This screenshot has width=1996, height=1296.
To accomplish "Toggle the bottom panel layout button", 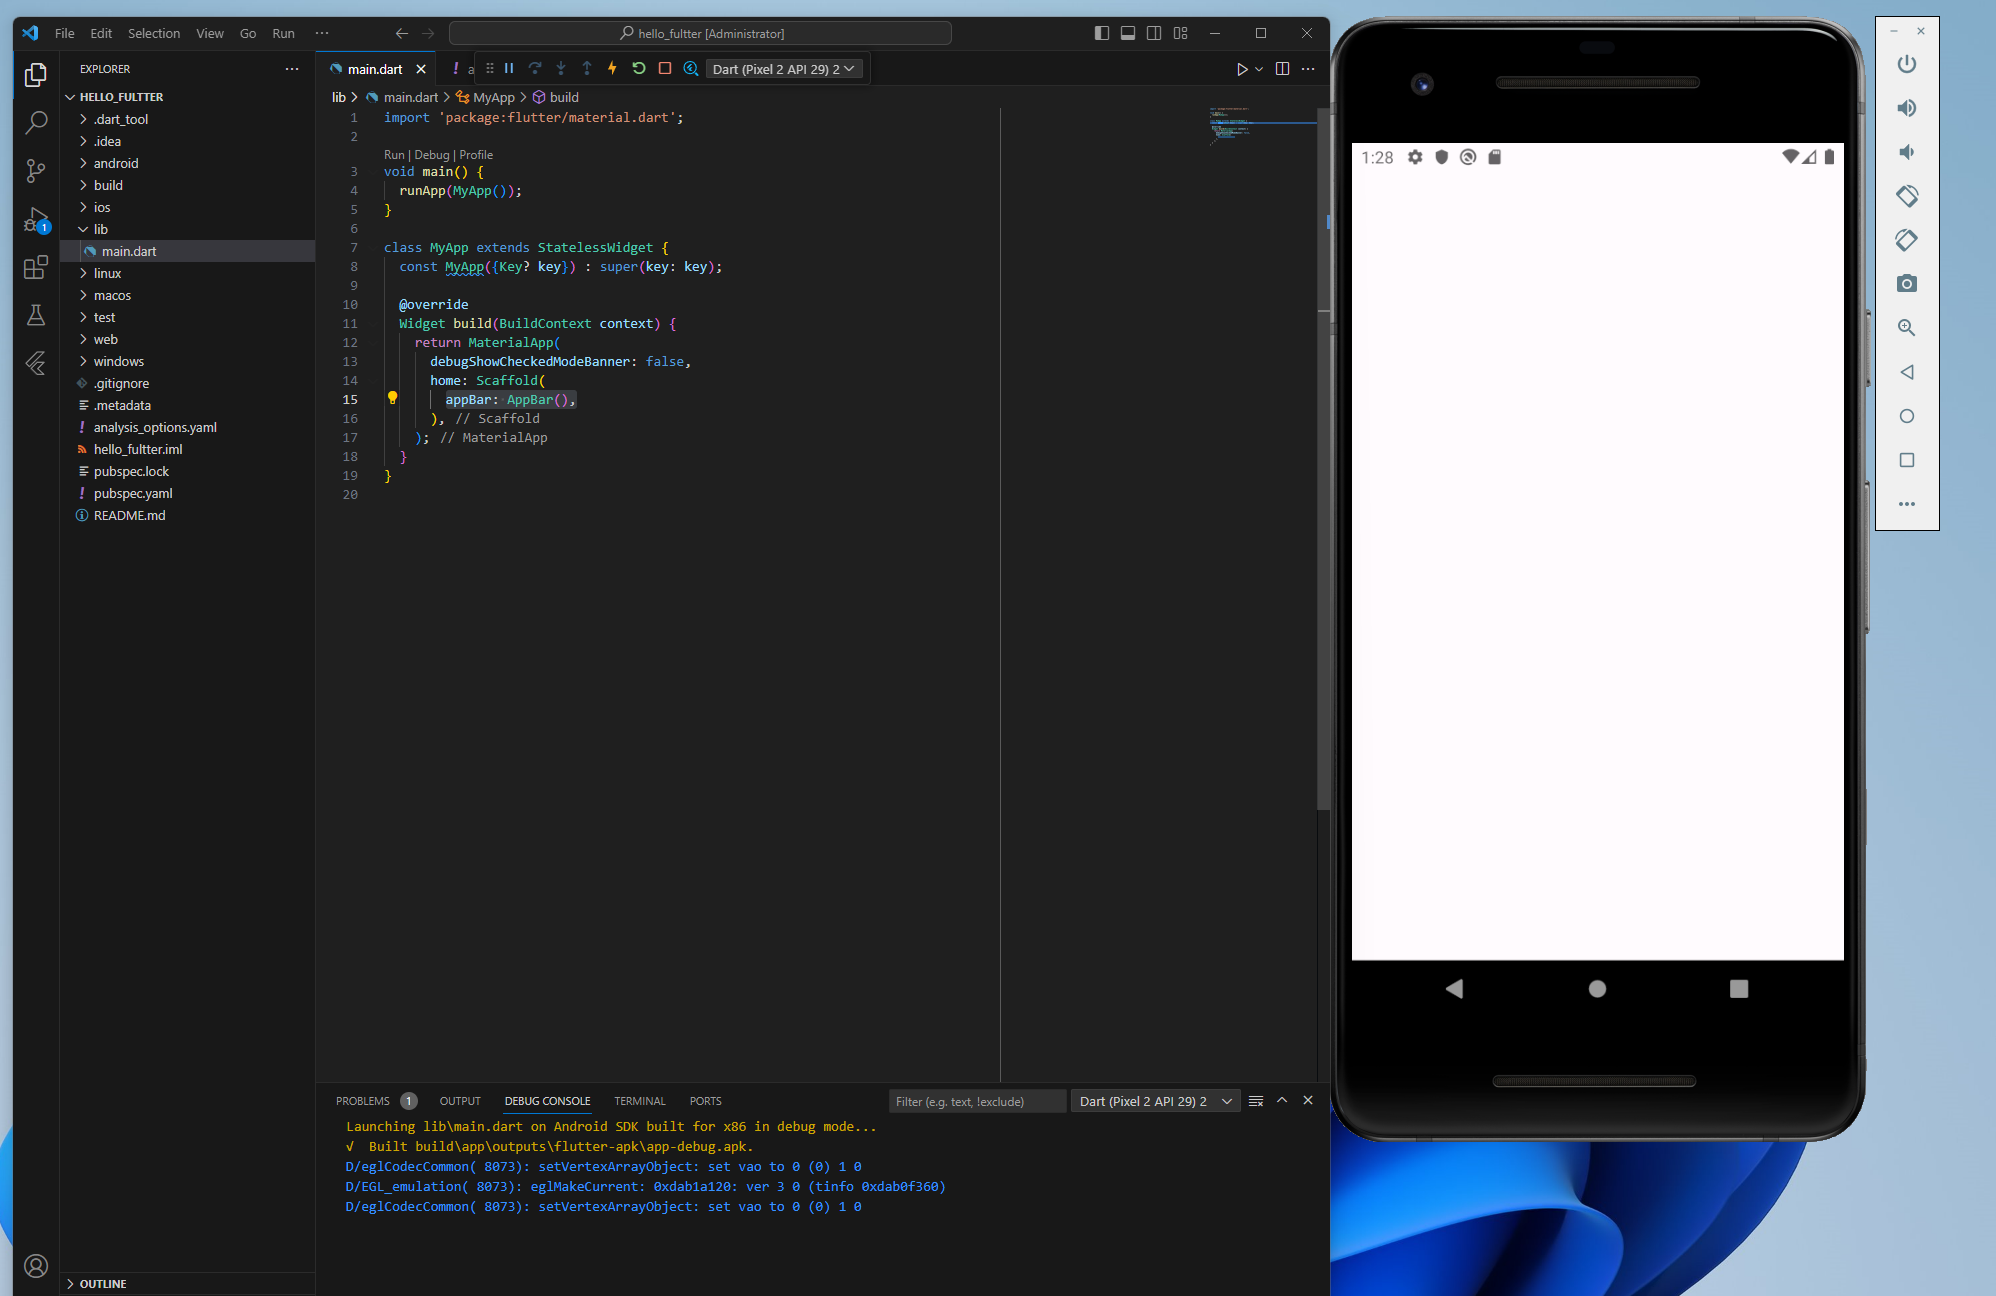I will [1128, 33].
